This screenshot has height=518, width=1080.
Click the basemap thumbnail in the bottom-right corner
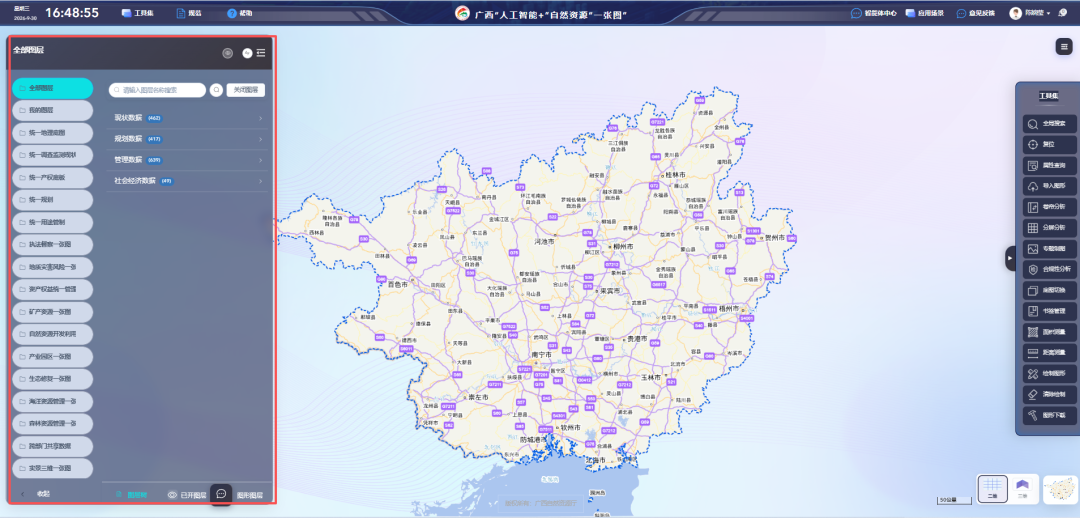(x=1061, y=488)
